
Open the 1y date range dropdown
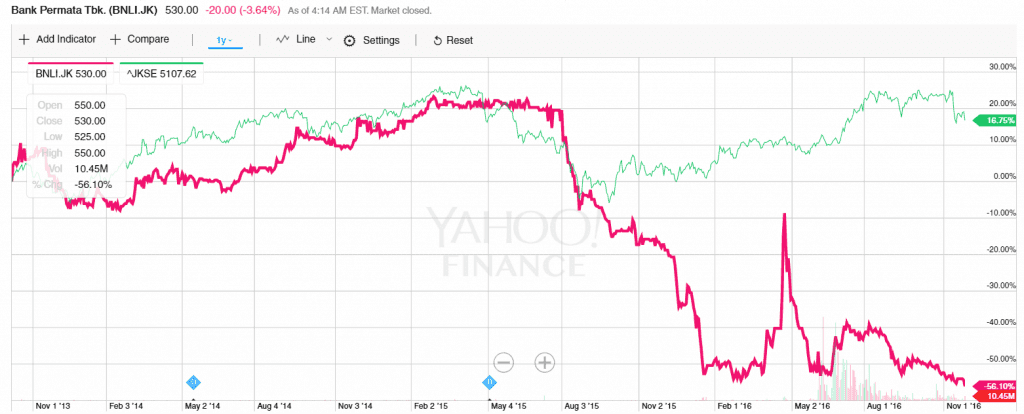point(223,40)
